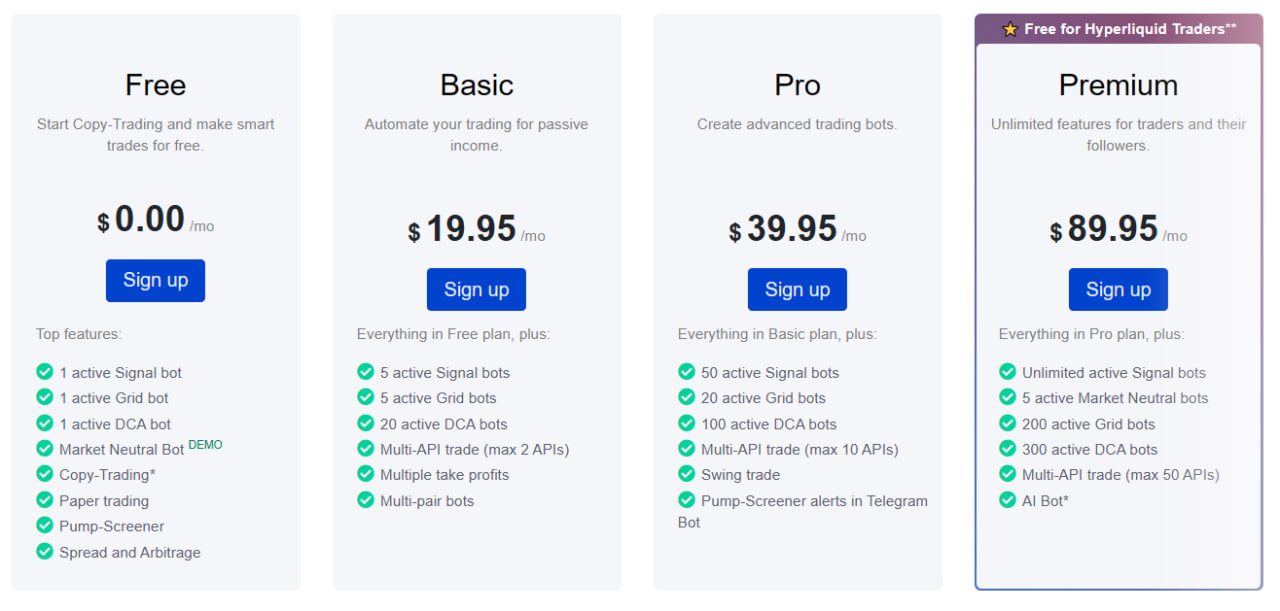Click the checkmark beside Spread and Arbitrage

click(x=45, y=551)
